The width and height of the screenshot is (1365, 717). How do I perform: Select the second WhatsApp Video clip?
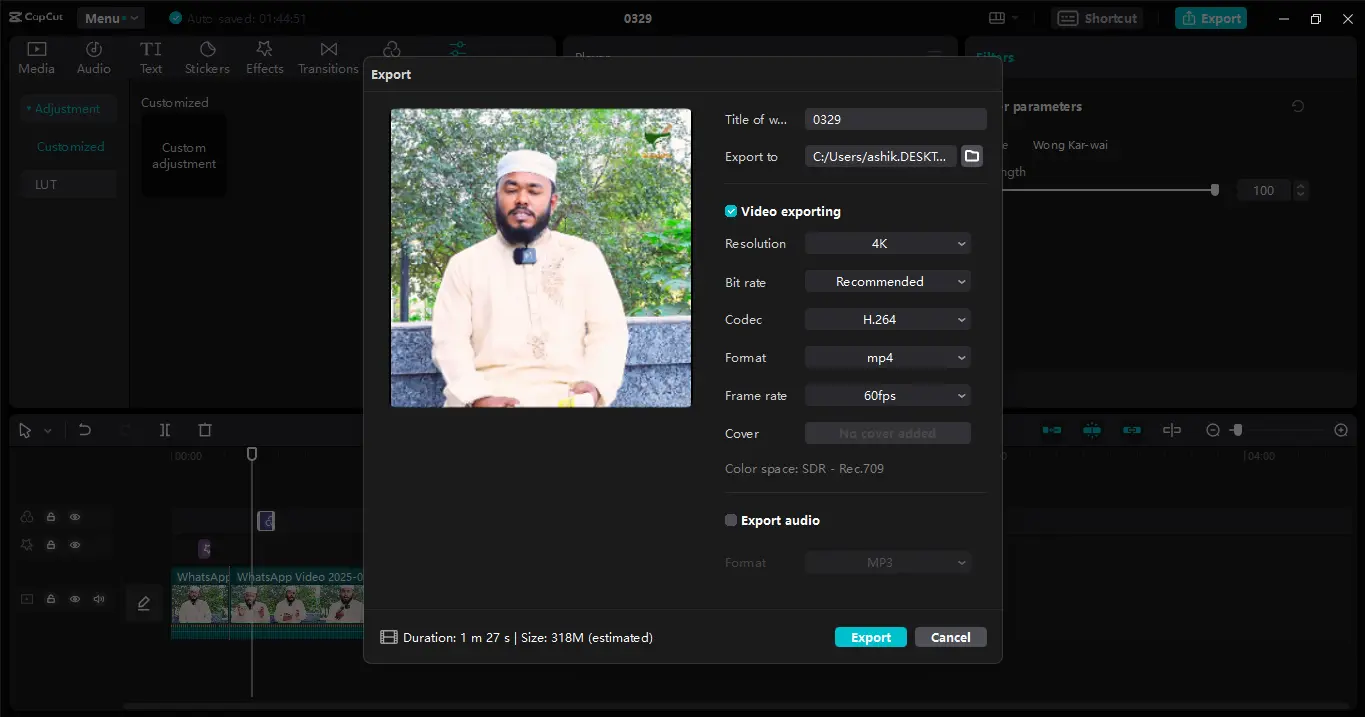pos(297,603)
